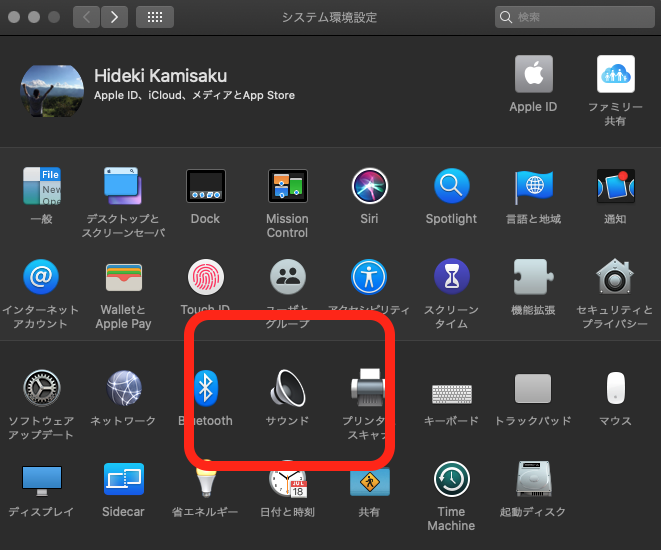Open Network (ネットワーク) preferences

click(x=124, y=388)
